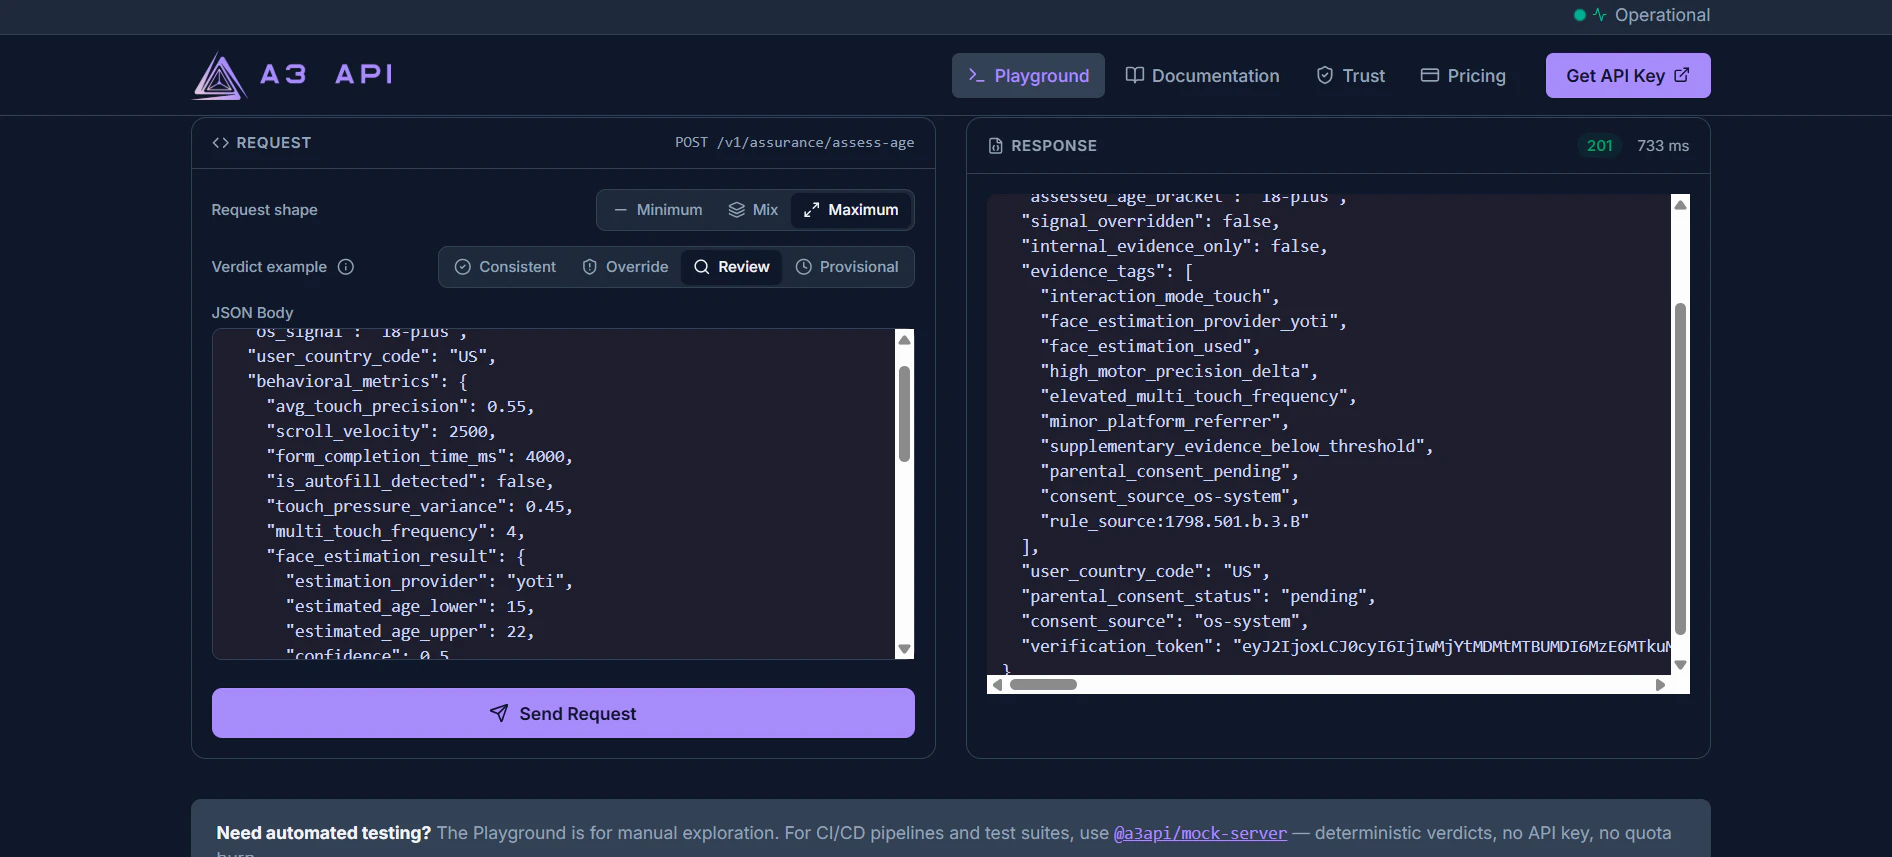Viewport: 1892px width, 857px height.
Task: Click the paper plane icon on Send Request
Action: point(499,713)
